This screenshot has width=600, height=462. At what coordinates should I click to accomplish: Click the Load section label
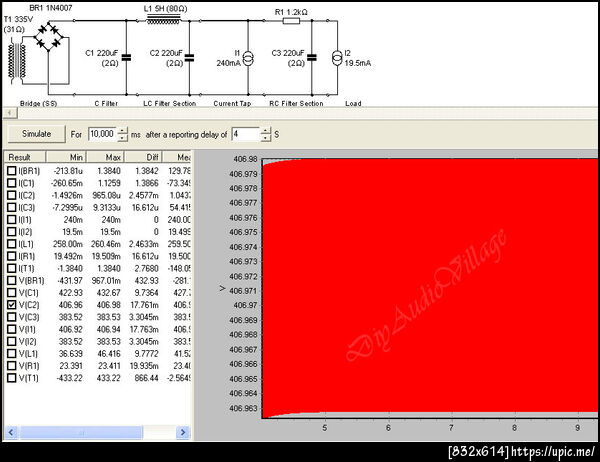(x=353, y=103)
